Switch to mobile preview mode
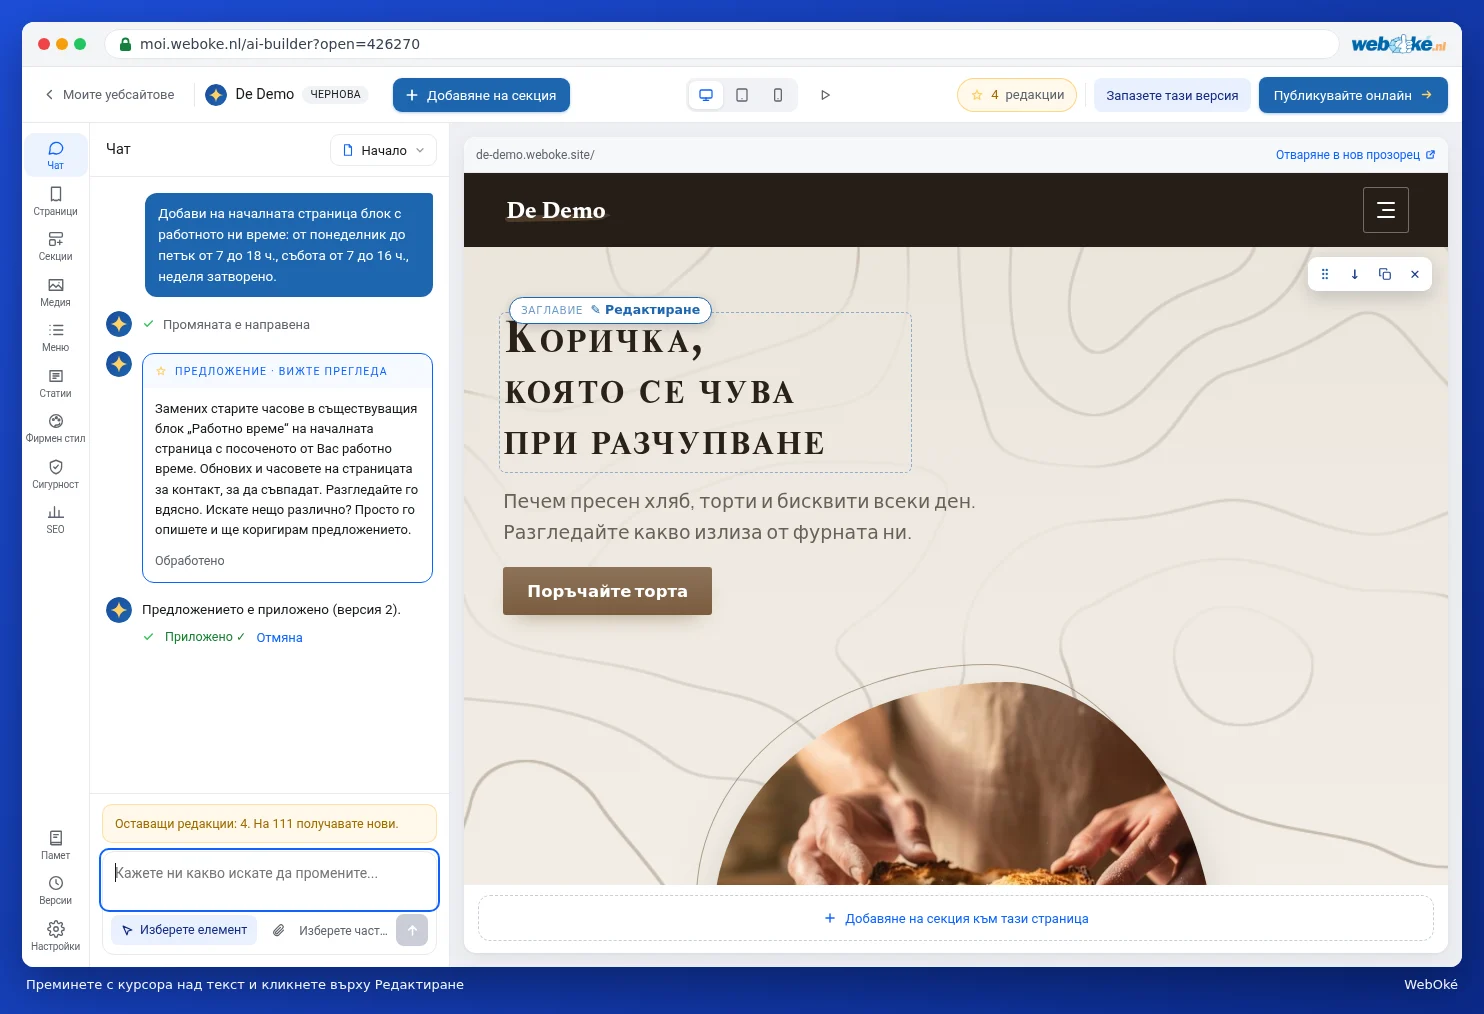The image size is (1484, 1014). coord(778,95)
